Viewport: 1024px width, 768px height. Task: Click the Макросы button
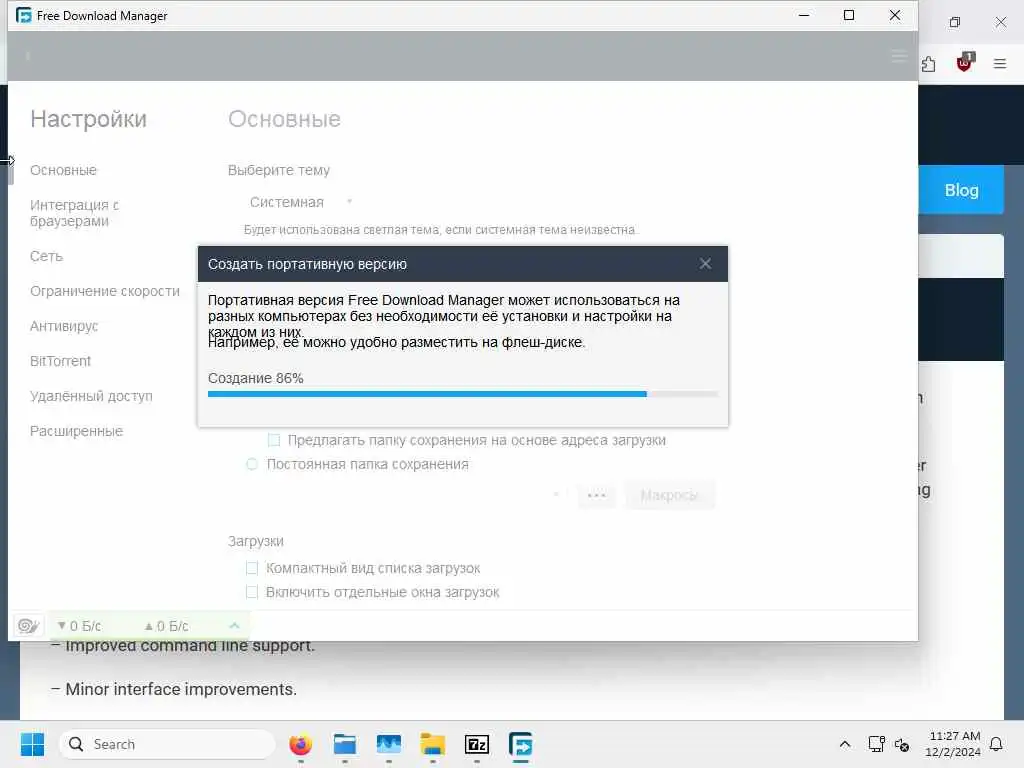click(669, 495)
